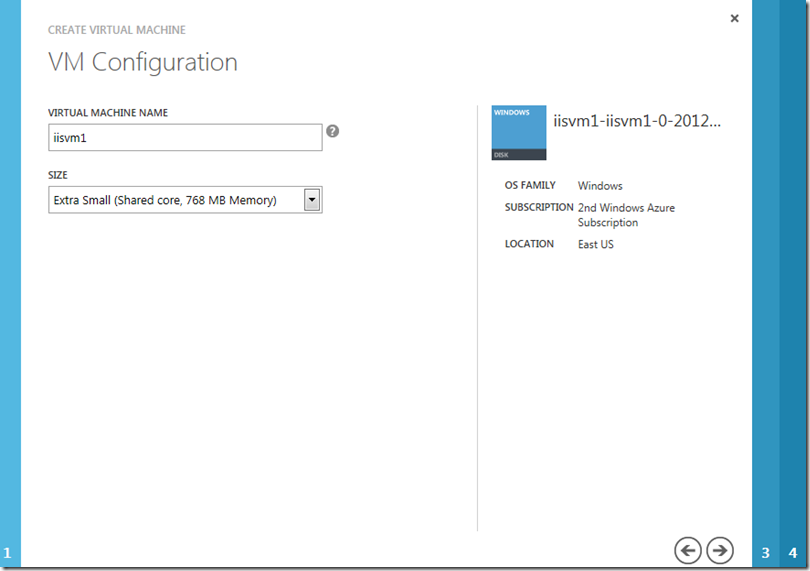This screenshot has height=571, width=810.
Task: Click the OS FAMILY label
Action: pos(530,186)
